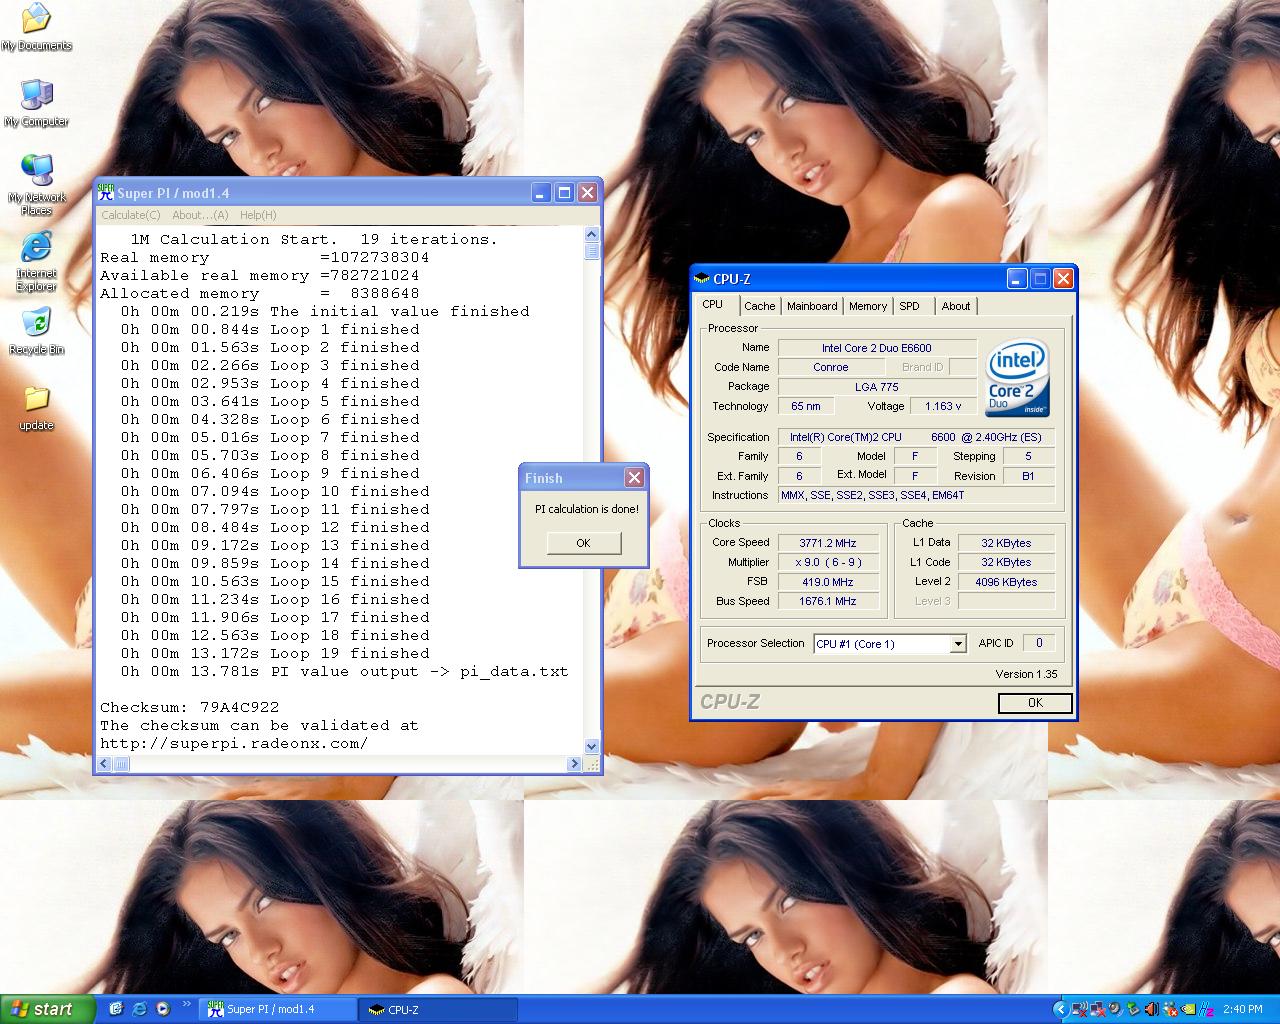Select the Internet Explorer desktop shortcut
The image size is (1280, 1024).
(x=36, y=262)
